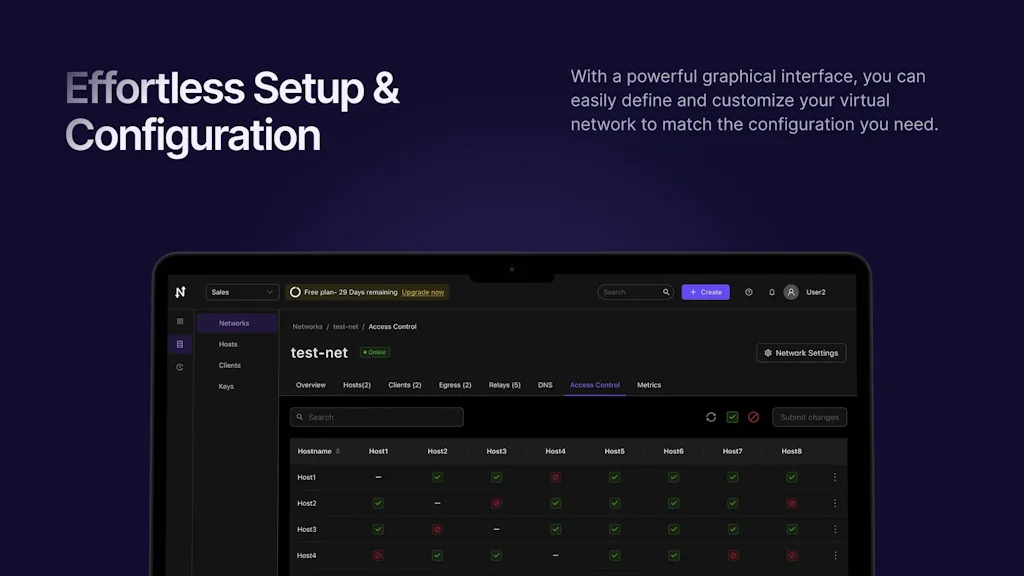Toggle Host4 to Host1 denied access cell
The height and width of the screenshot is (576, 1024).
[x=378, y=555]
